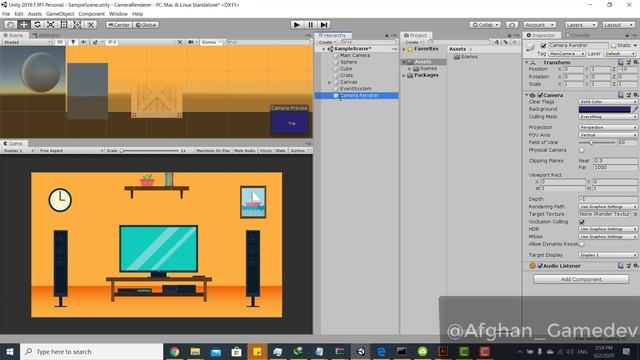Toggle the Occlusion Culling checkbox
The width and height of the screenshot is (640, 360).
[582, 222]
